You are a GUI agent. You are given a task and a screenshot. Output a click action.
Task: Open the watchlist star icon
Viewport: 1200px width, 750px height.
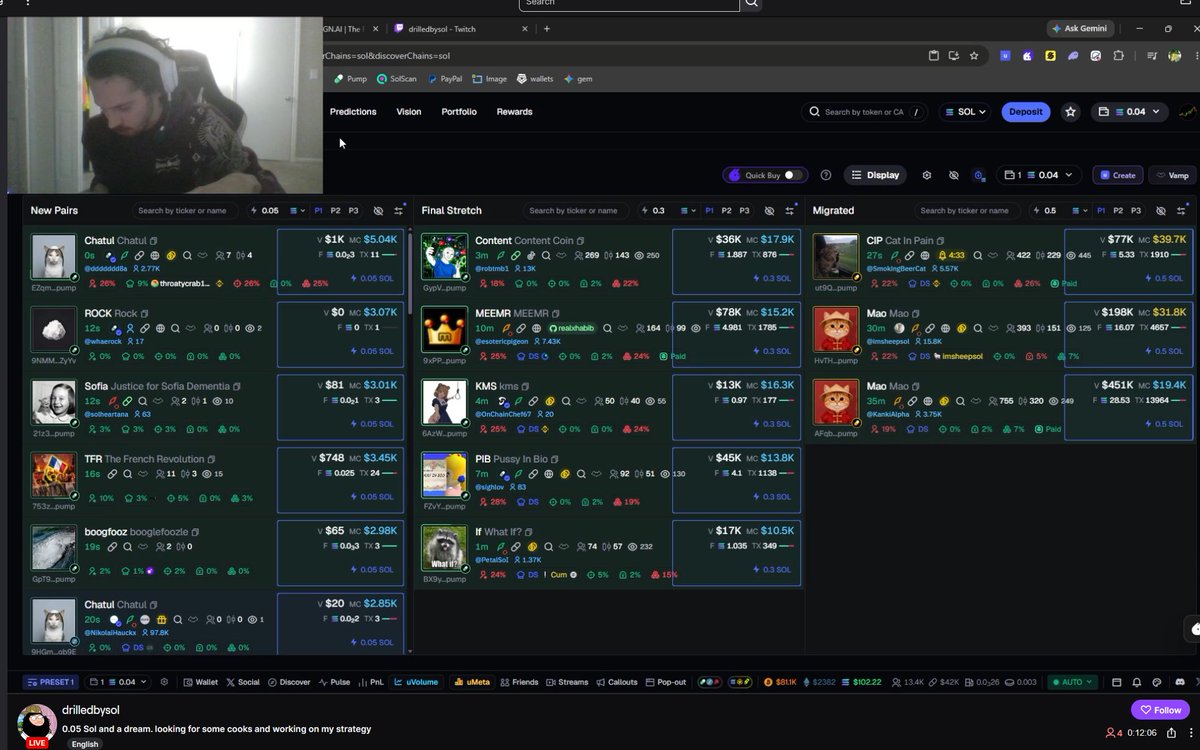[1071, 112]
